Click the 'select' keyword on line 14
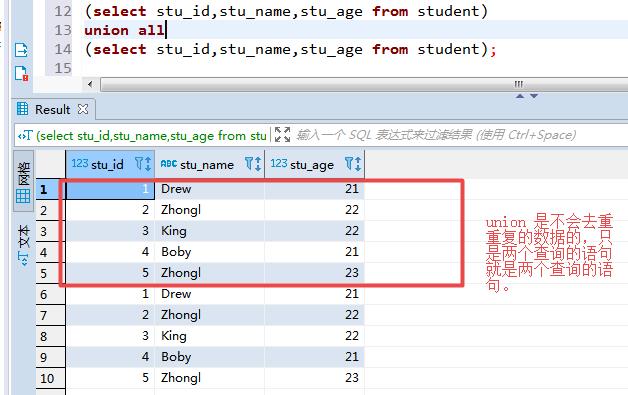The width and height of the screenshot is (628, 395). 119,49
